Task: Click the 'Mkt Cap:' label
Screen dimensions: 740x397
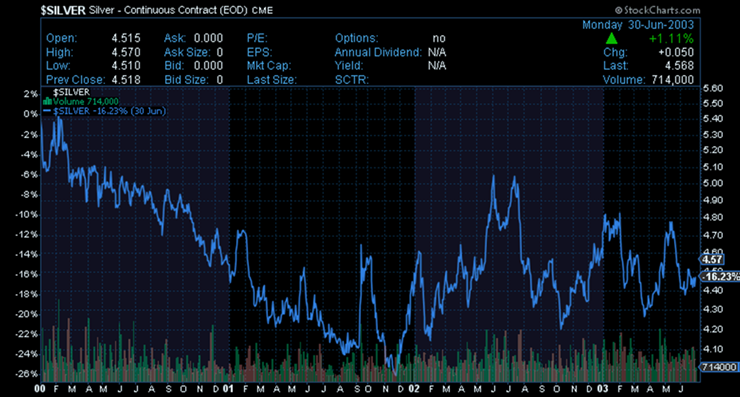Action: [269, 66]
